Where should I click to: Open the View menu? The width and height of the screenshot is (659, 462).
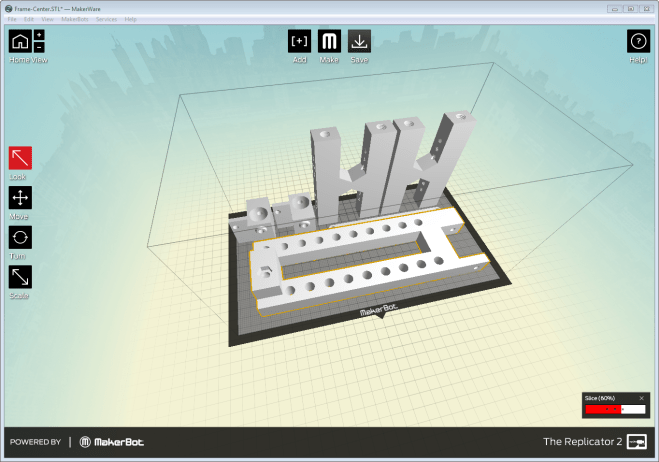(47, 19)
